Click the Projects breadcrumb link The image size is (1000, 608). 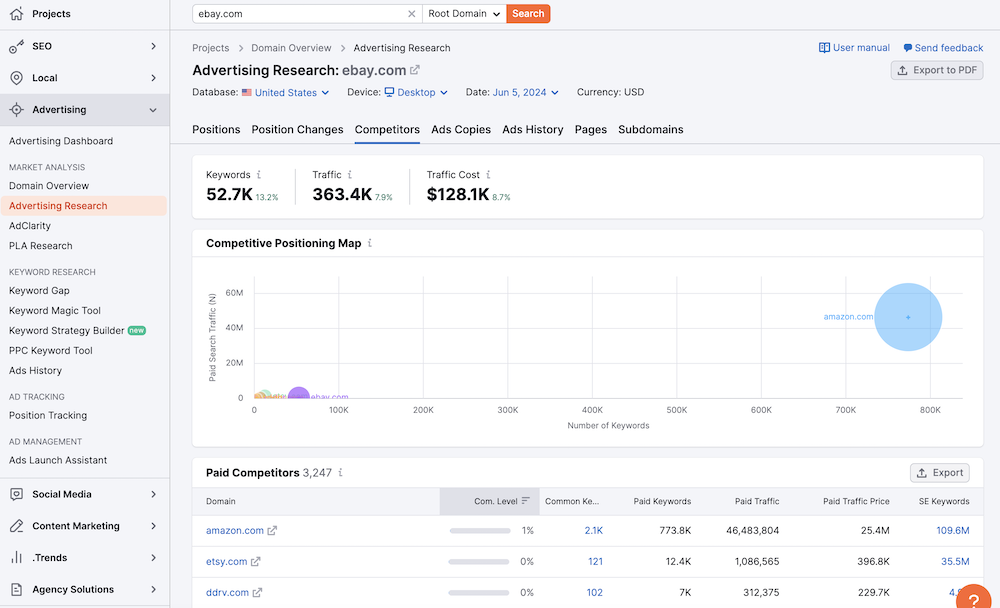click(210, 48)
